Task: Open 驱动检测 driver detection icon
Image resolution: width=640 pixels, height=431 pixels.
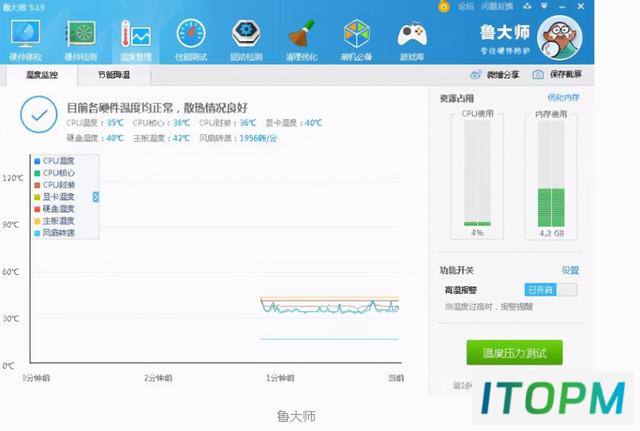Action: click(246, 33)
